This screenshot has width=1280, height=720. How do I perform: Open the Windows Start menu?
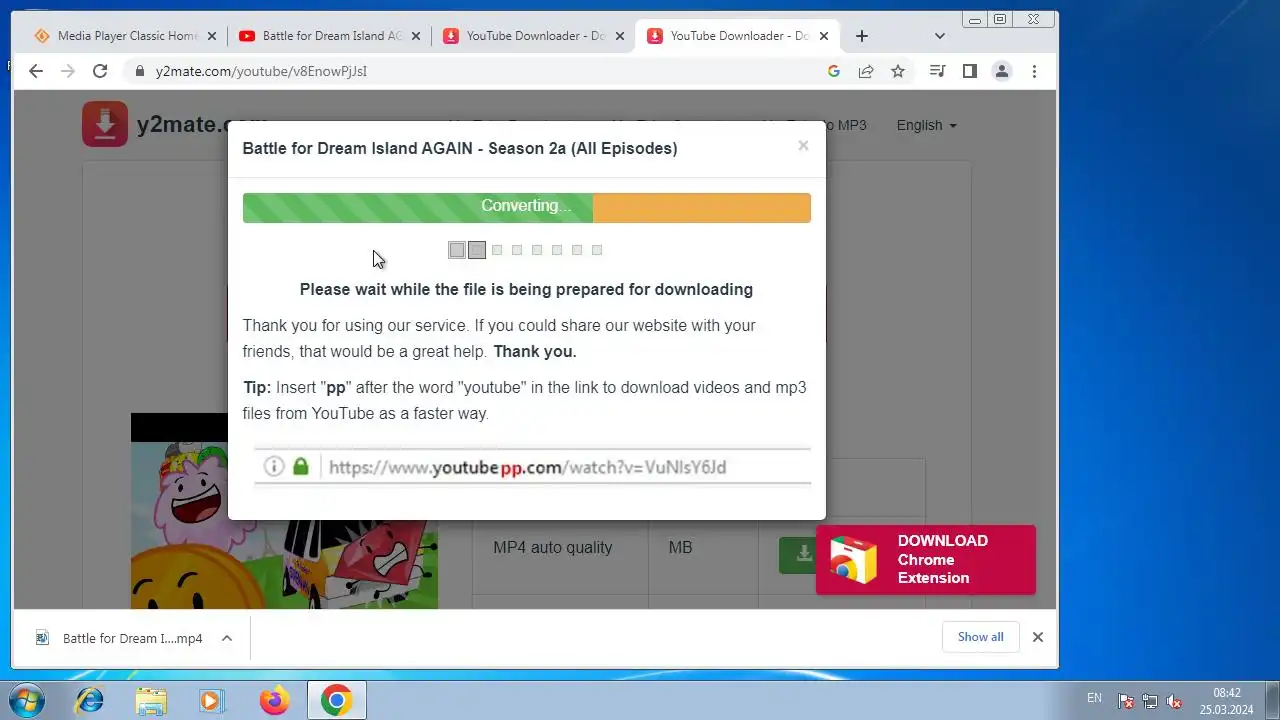[25, 700]
